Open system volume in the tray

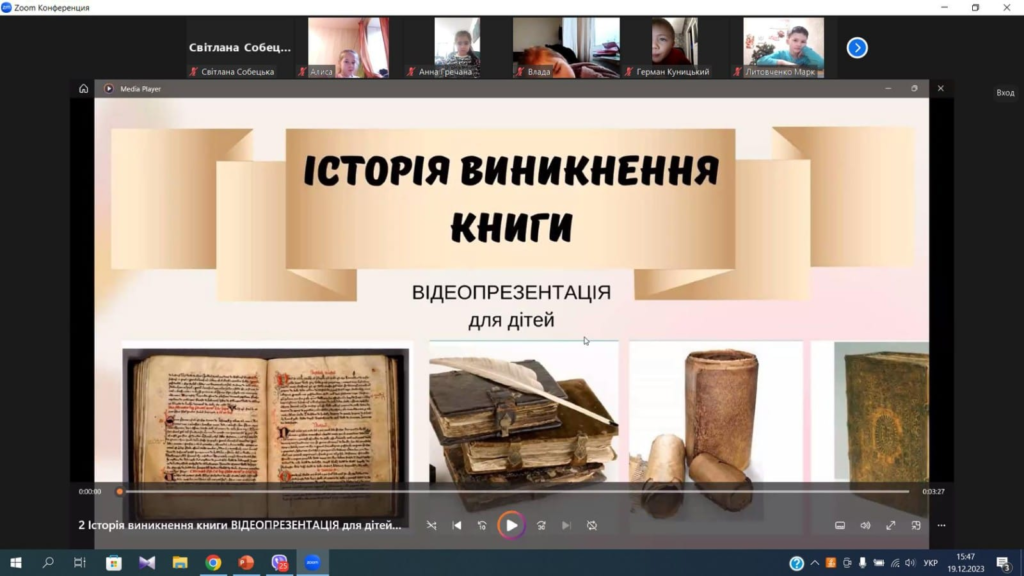(910, 563)
